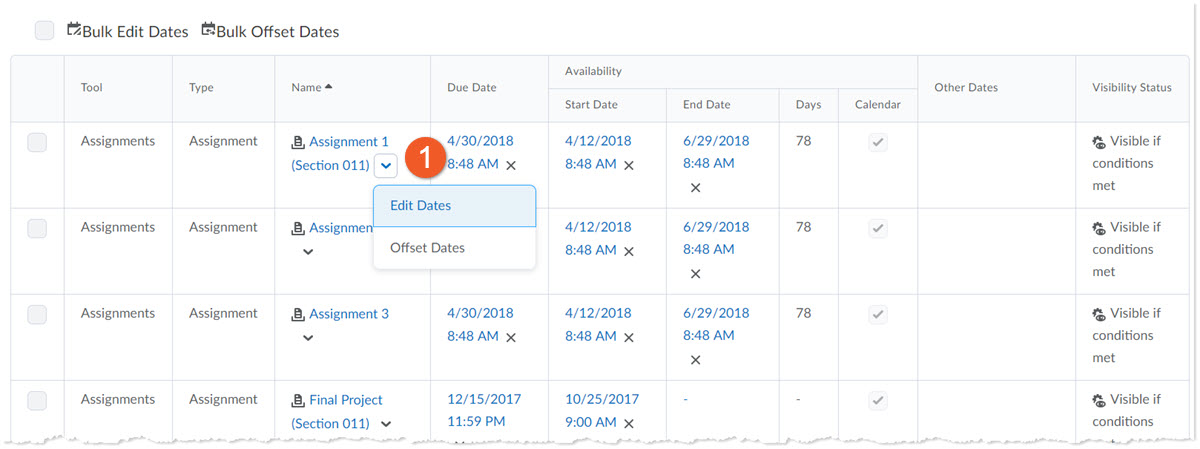Image resolution: width=1200 pixels, height=449 pixels.
Task: Toggle the select-all checkbox above the table
Action: pyautogui.click(x=44, y=31)
